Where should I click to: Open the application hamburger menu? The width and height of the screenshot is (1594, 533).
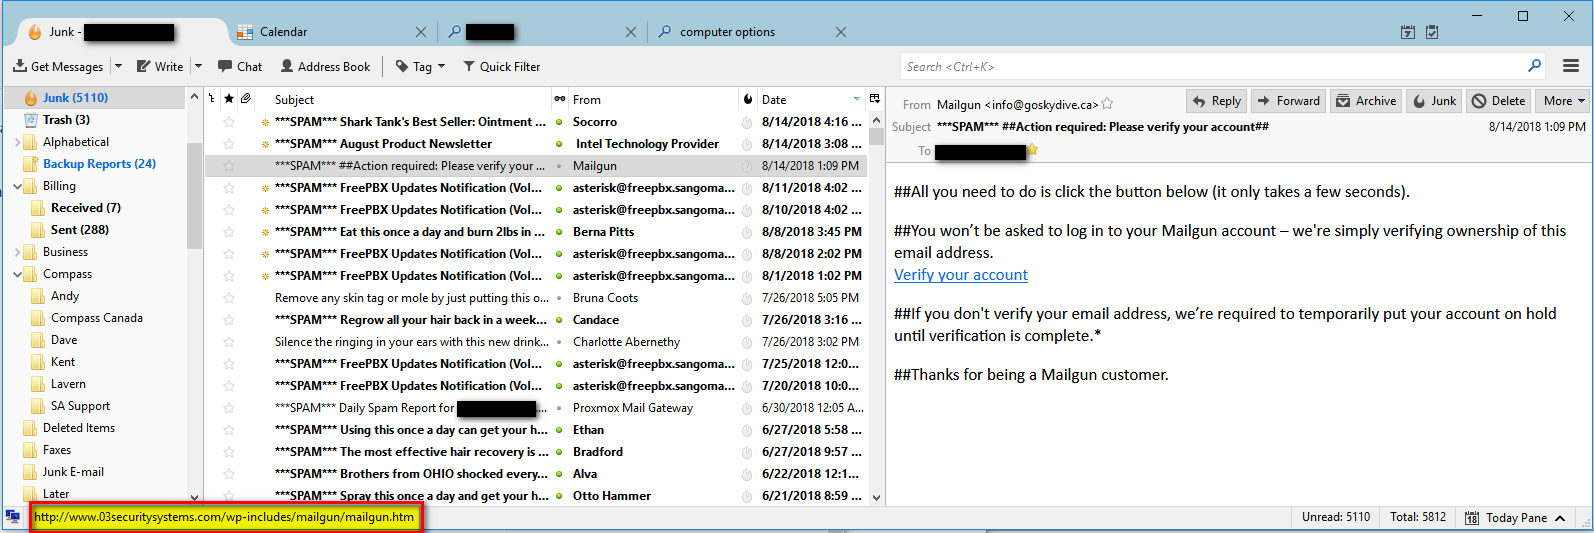pos(1571,66)
